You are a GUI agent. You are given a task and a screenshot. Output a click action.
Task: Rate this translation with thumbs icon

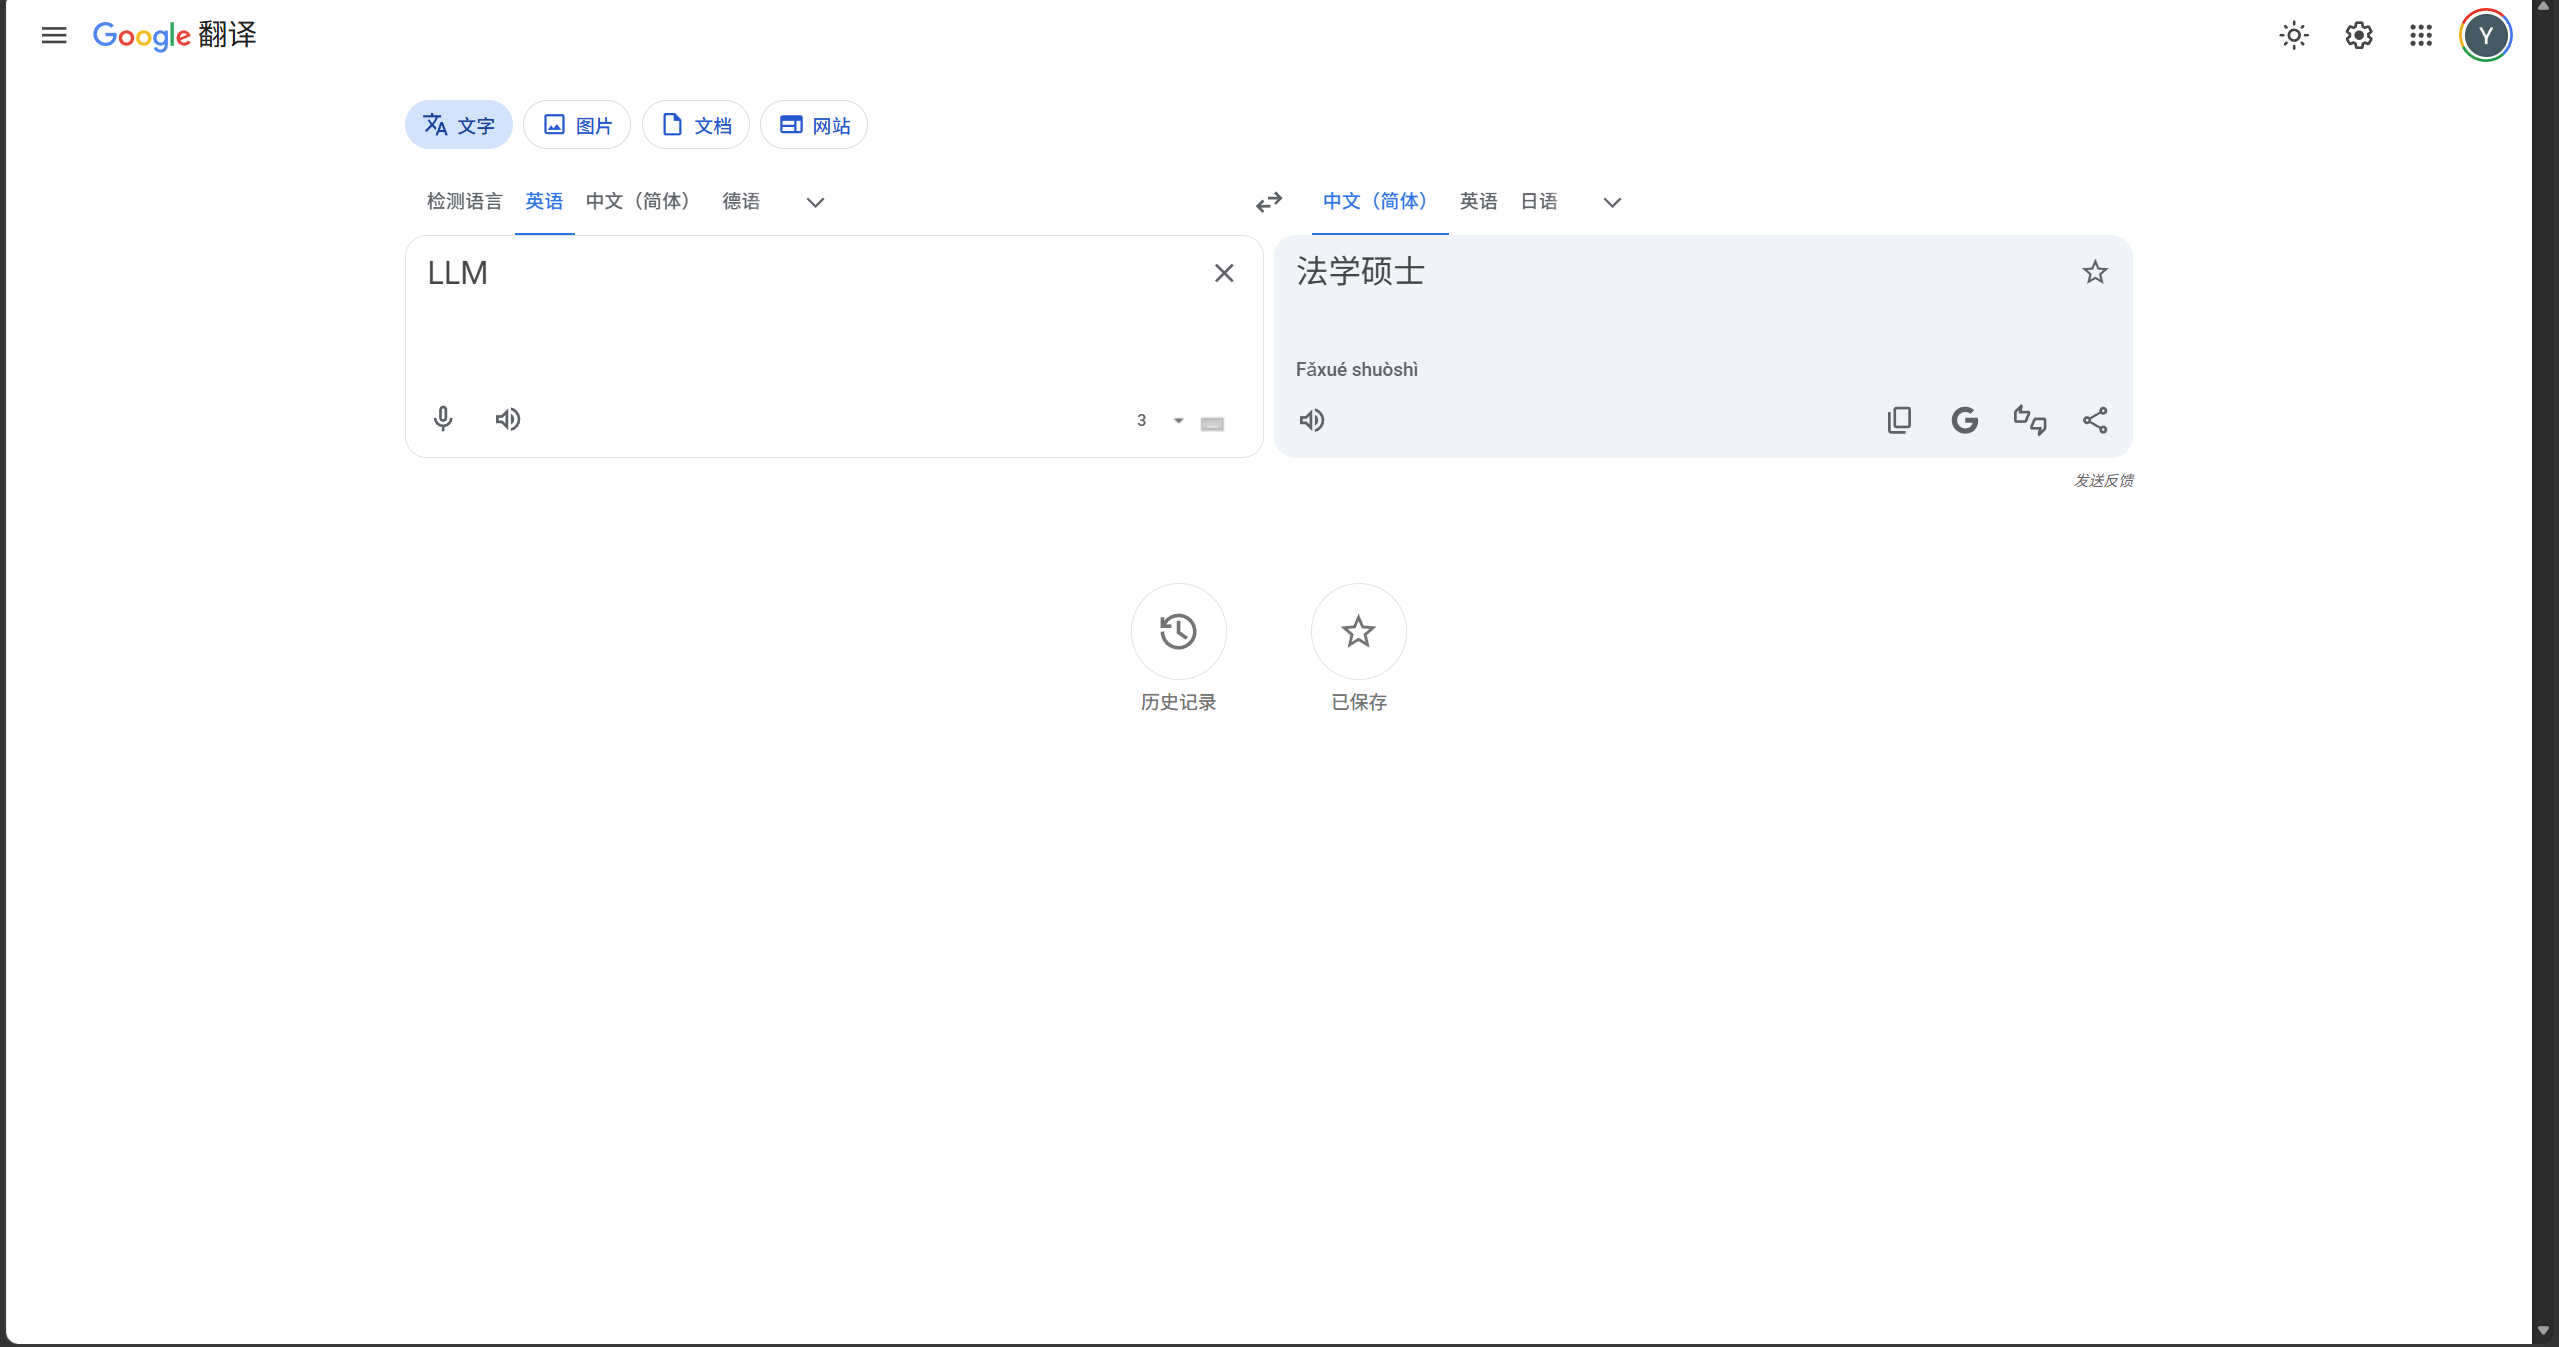2030,420
